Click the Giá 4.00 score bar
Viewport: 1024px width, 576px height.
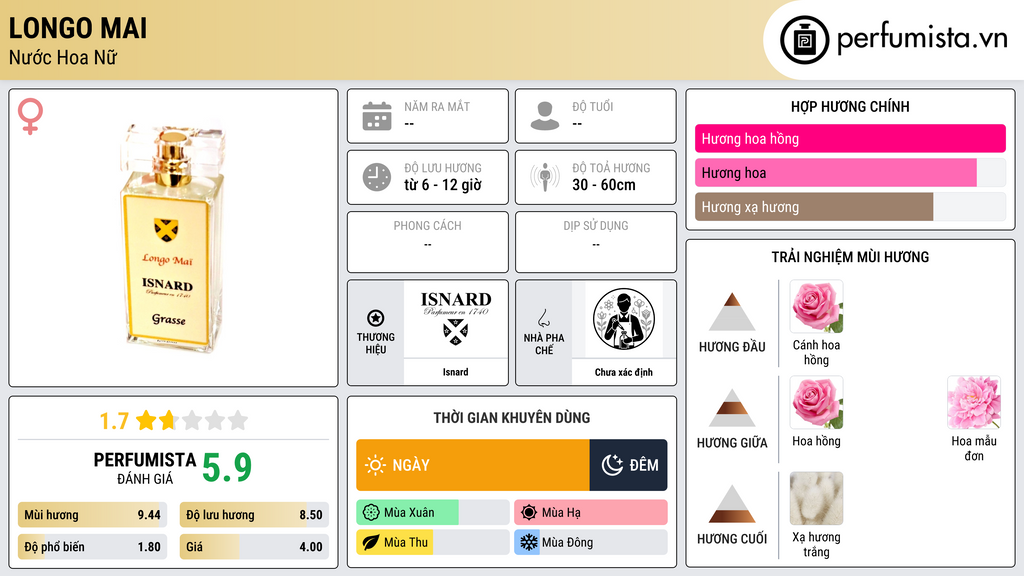point(254,547)
